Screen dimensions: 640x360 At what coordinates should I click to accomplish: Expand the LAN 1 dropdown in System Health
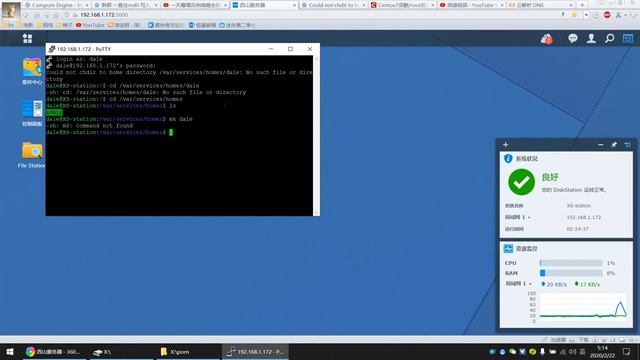pyautogui.click(x=529, y=218)
